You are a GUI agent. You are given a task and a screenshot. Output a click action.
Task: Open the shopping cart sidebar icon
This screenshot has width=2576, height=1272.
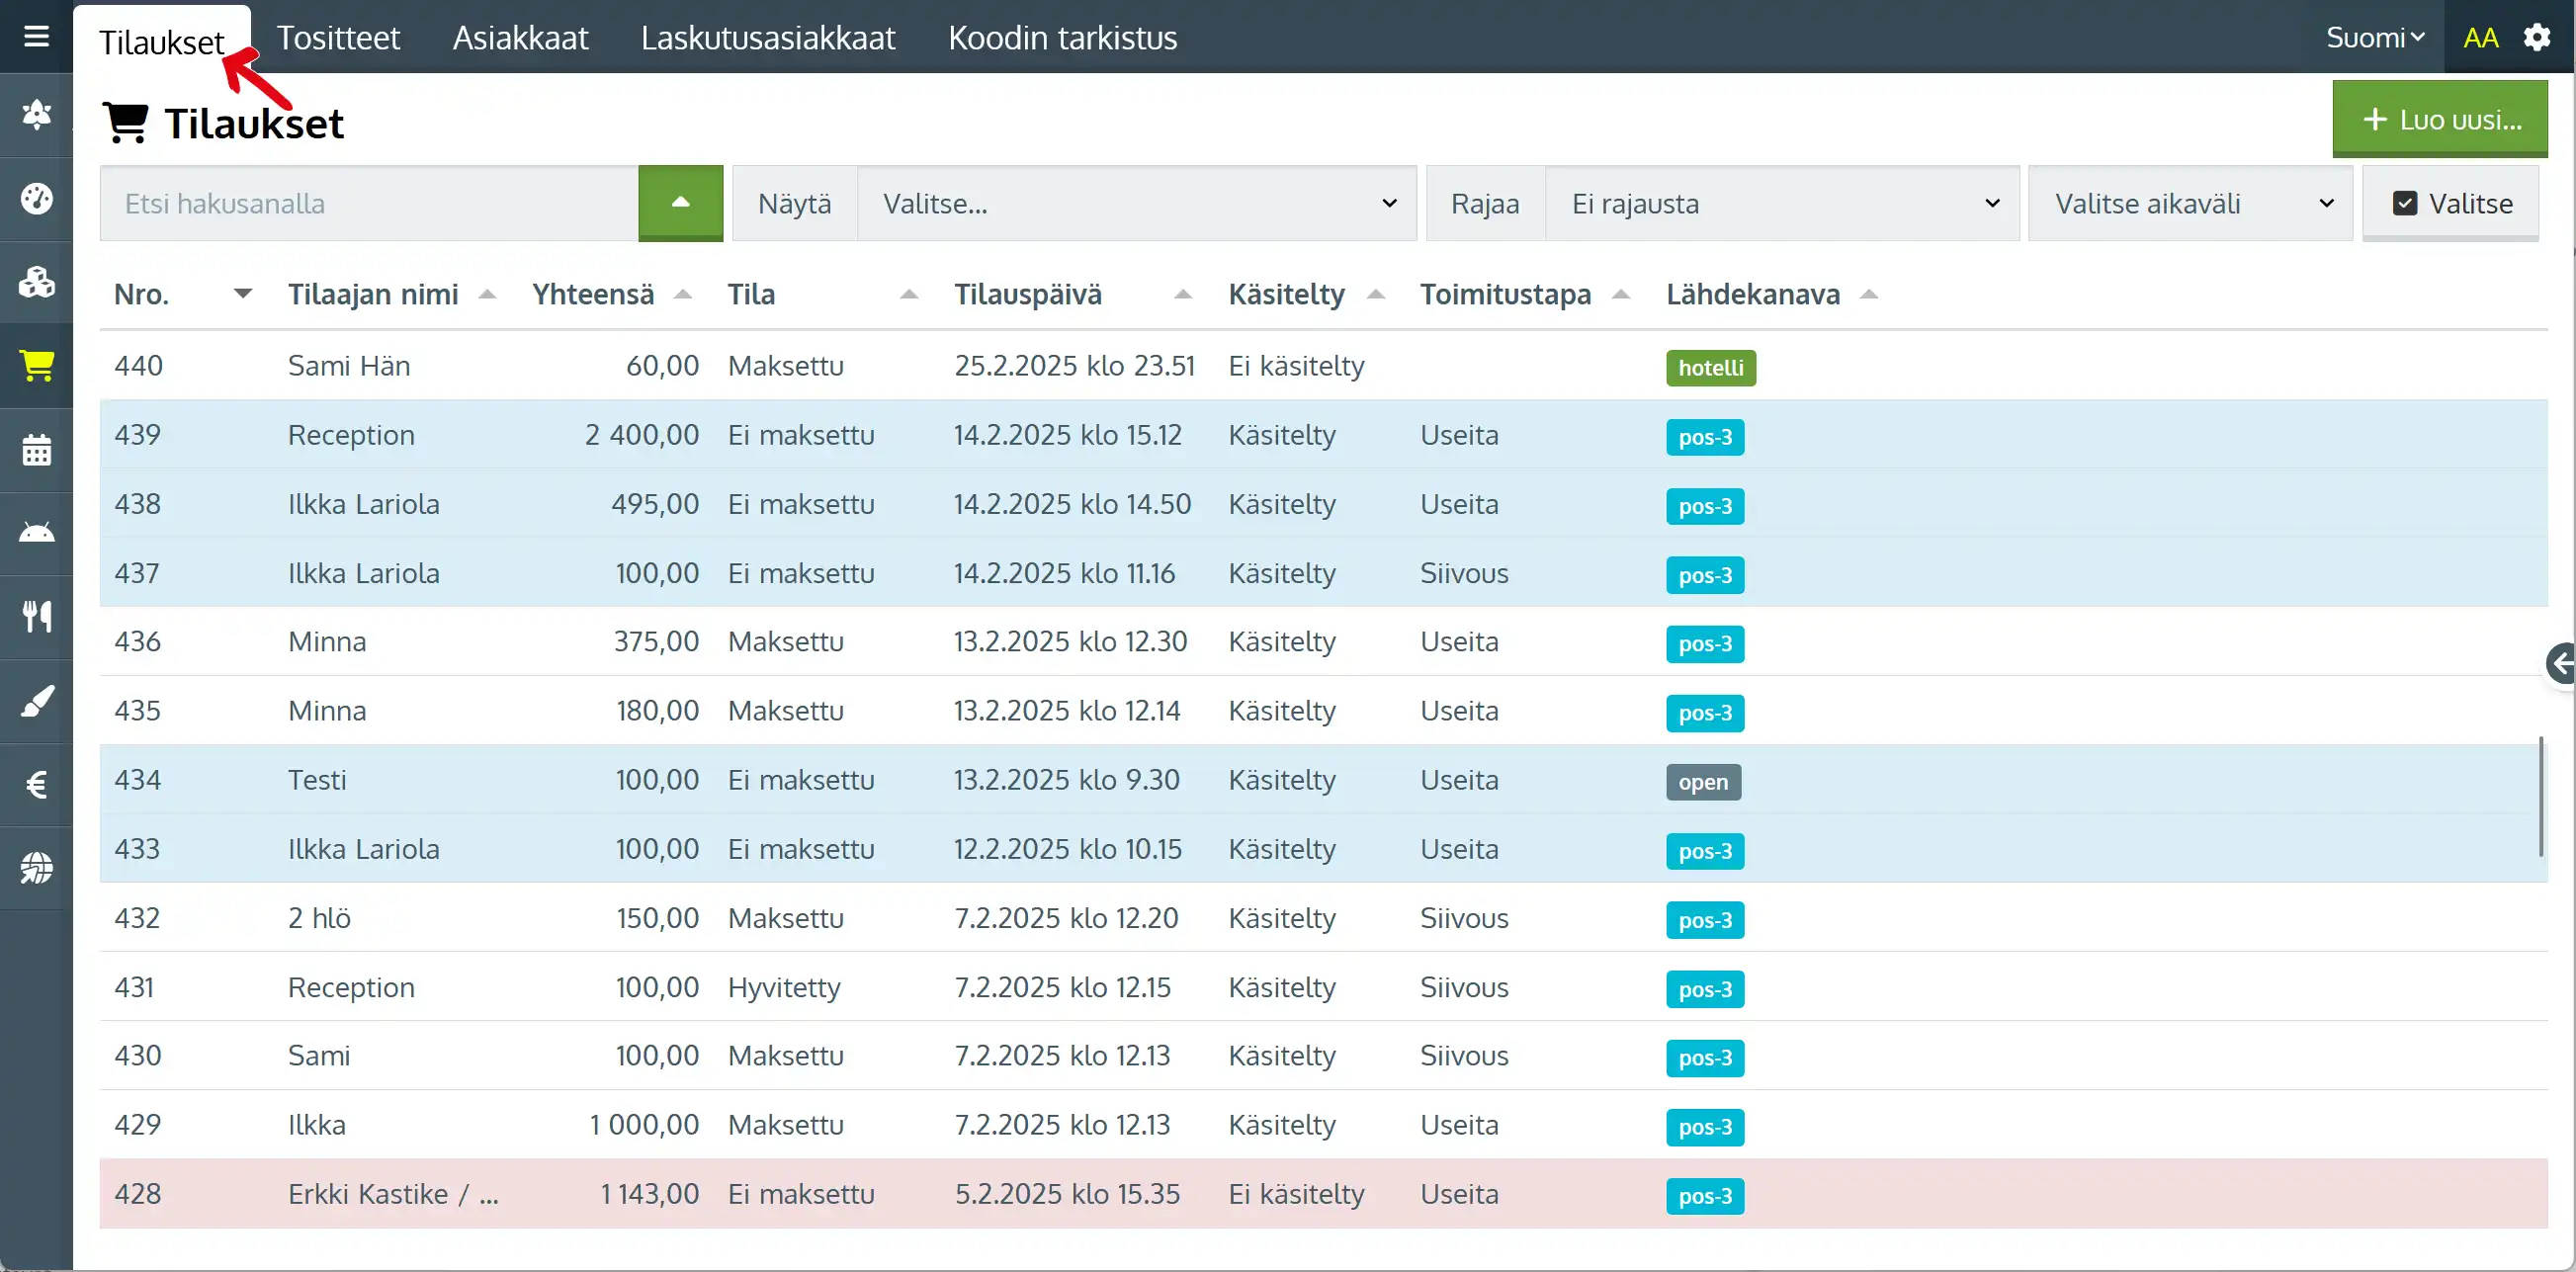[36, 366]
